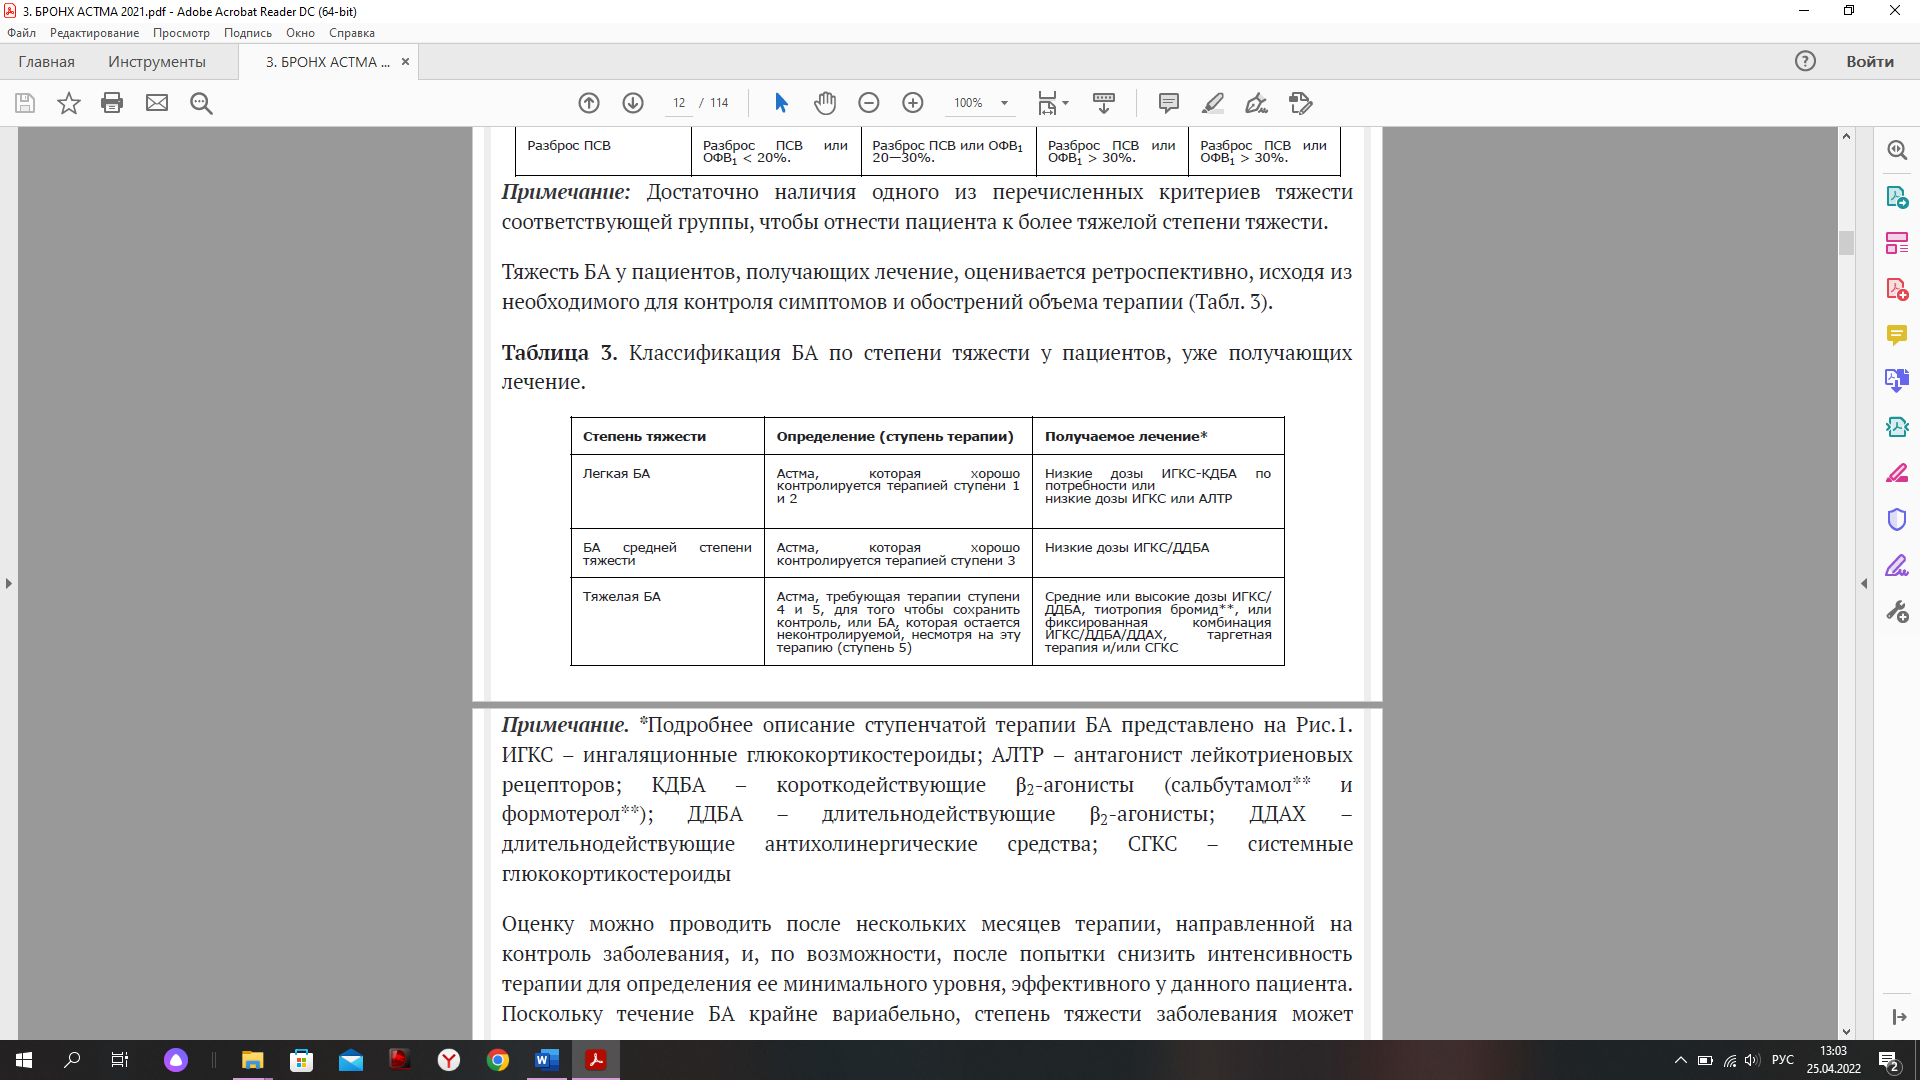Zoom out with minus button
Viewport: 1920px width, 1080px height.
click(x=869, y=103)
